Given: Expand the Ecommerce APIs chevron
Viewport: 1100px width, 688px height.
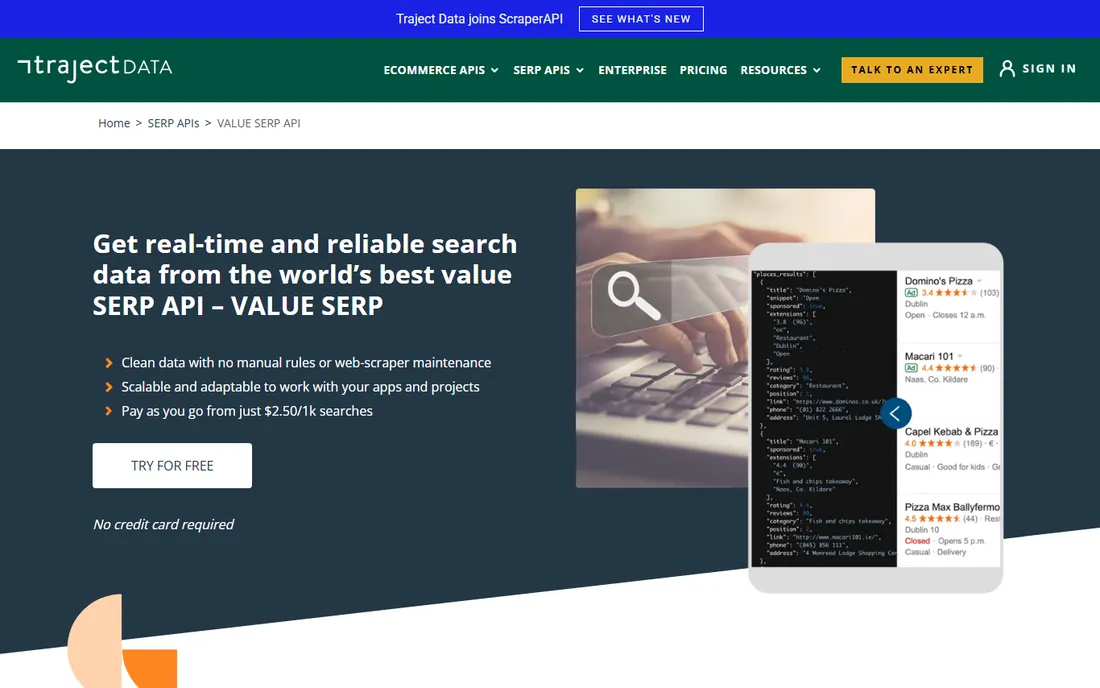Looking at the screenshot, I should pos(495,70).
